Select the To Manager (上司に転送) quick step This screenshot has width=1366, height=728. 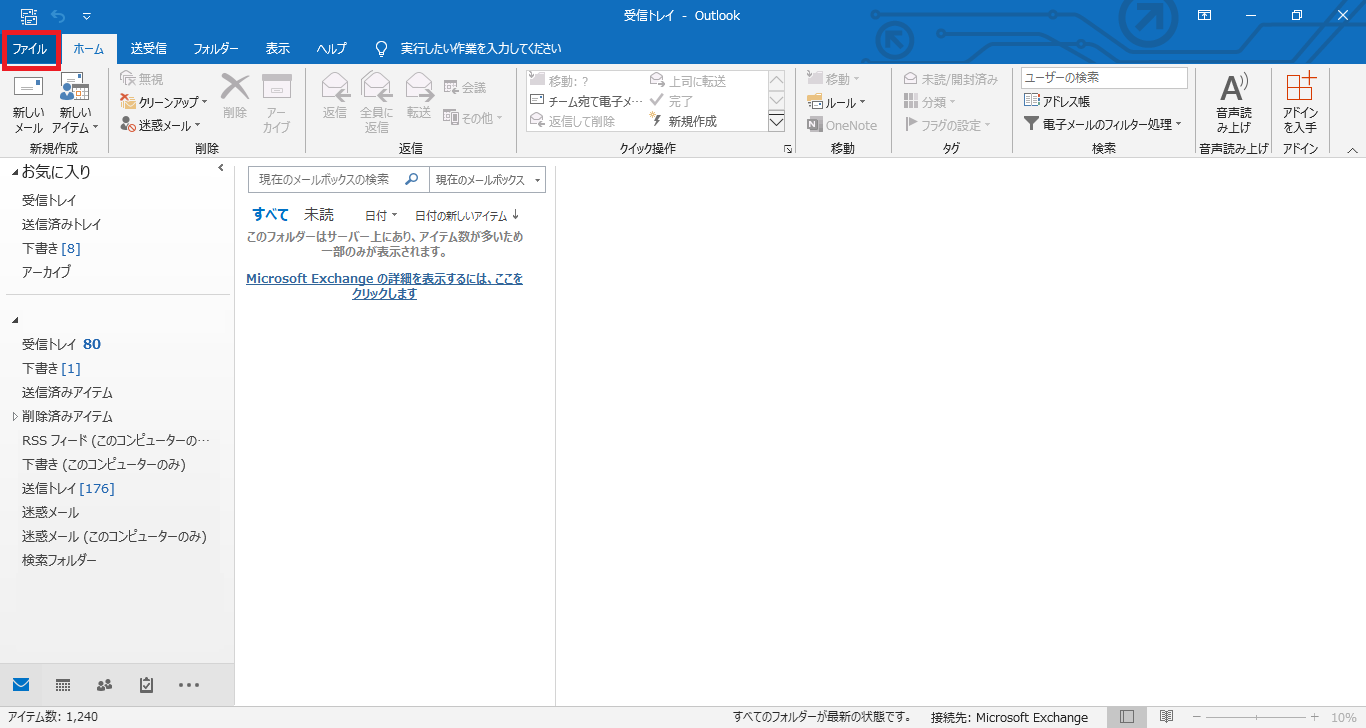[705, 81]
